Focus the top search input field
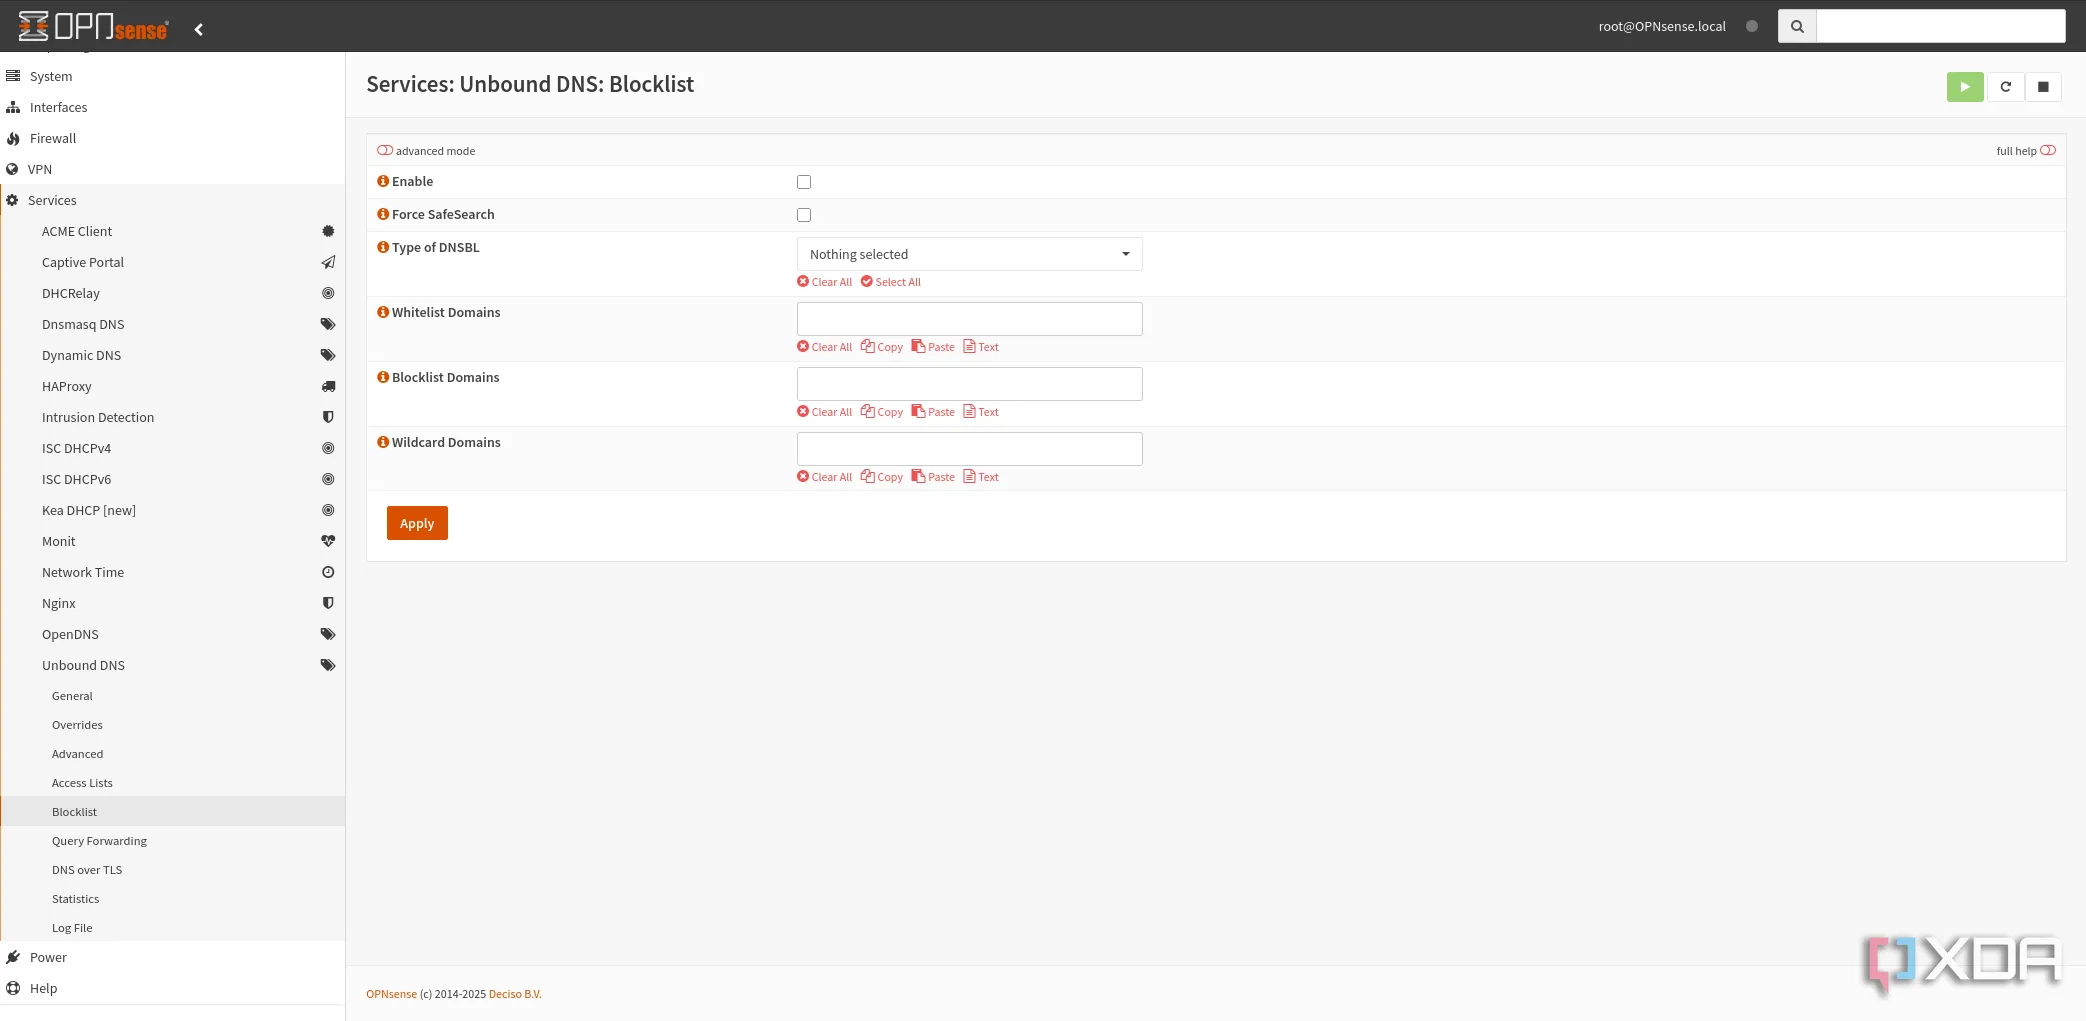Viewport: 2086px width, 1021px height. coord(1940,26)
